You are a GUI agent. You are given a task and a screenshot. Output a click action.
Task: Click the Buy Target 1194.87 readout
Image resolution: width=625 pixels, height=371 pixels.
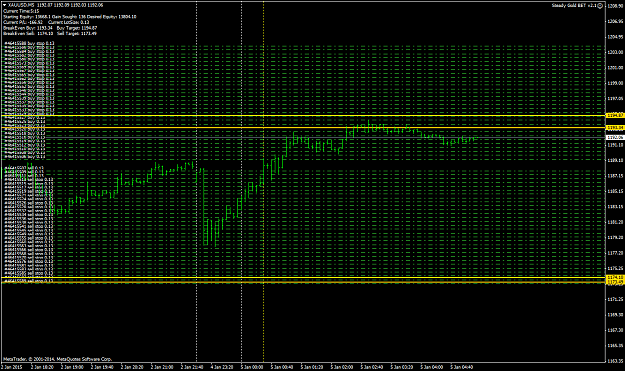77,28
